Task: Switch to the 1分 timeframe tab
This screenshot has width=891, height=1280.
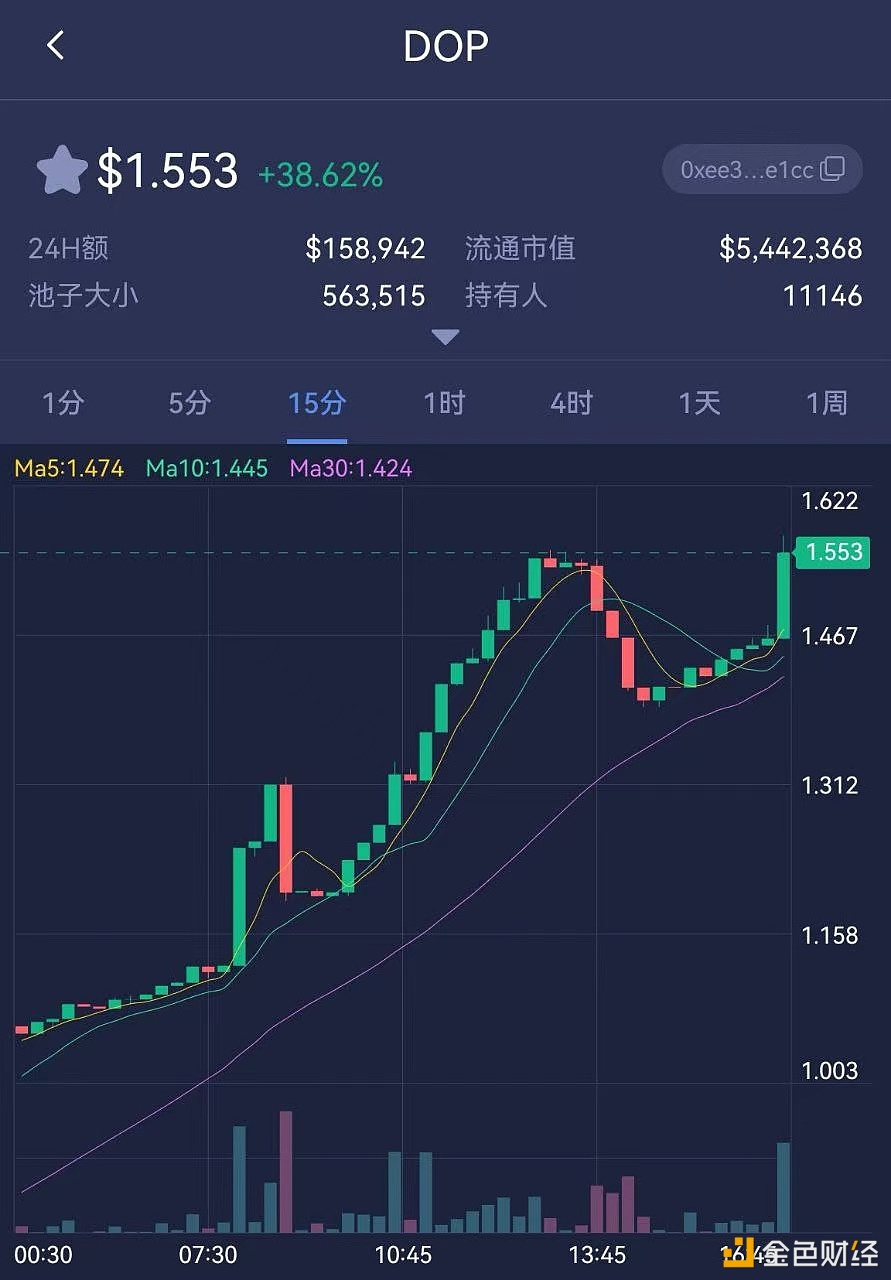Action: [63, 403]
